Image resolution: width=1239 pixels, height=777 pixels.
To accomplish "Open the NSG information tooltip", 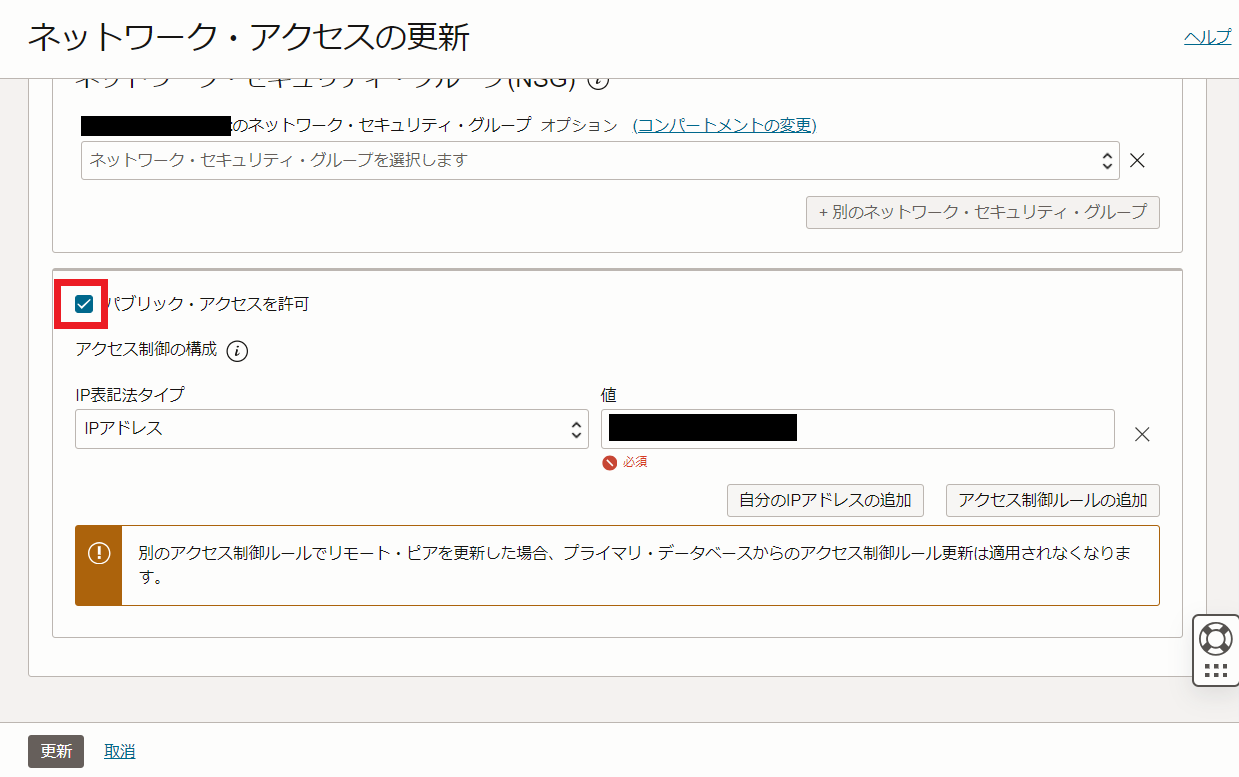I will 597,84.
